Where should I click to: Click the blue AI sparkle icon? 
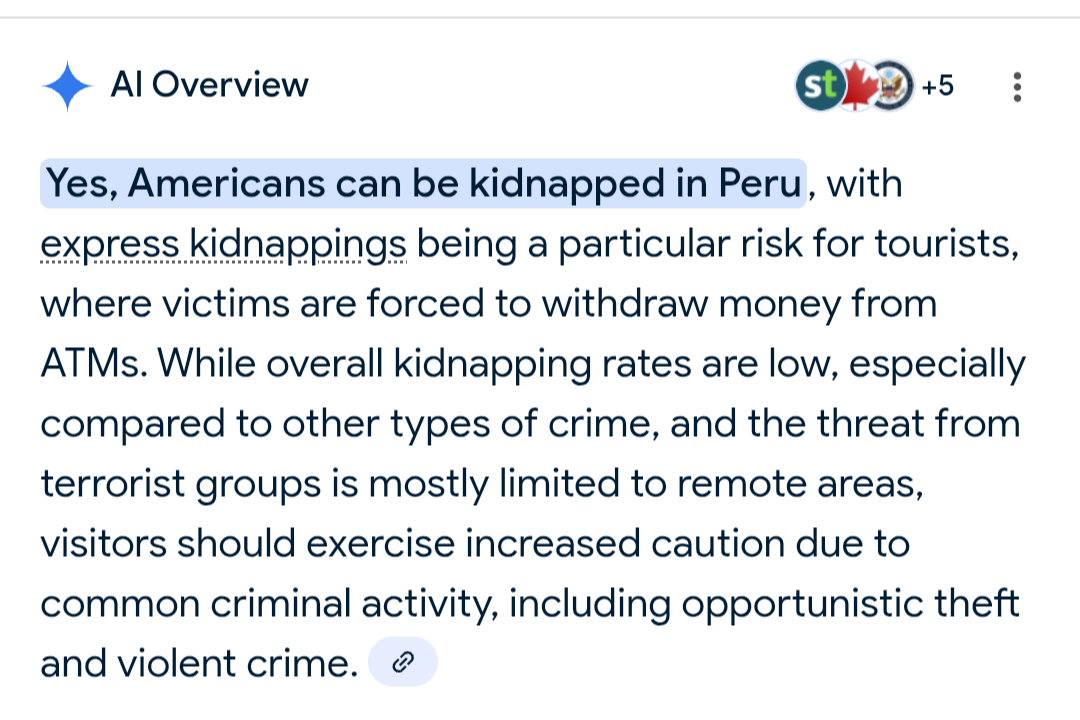click(x=67, y=86)
